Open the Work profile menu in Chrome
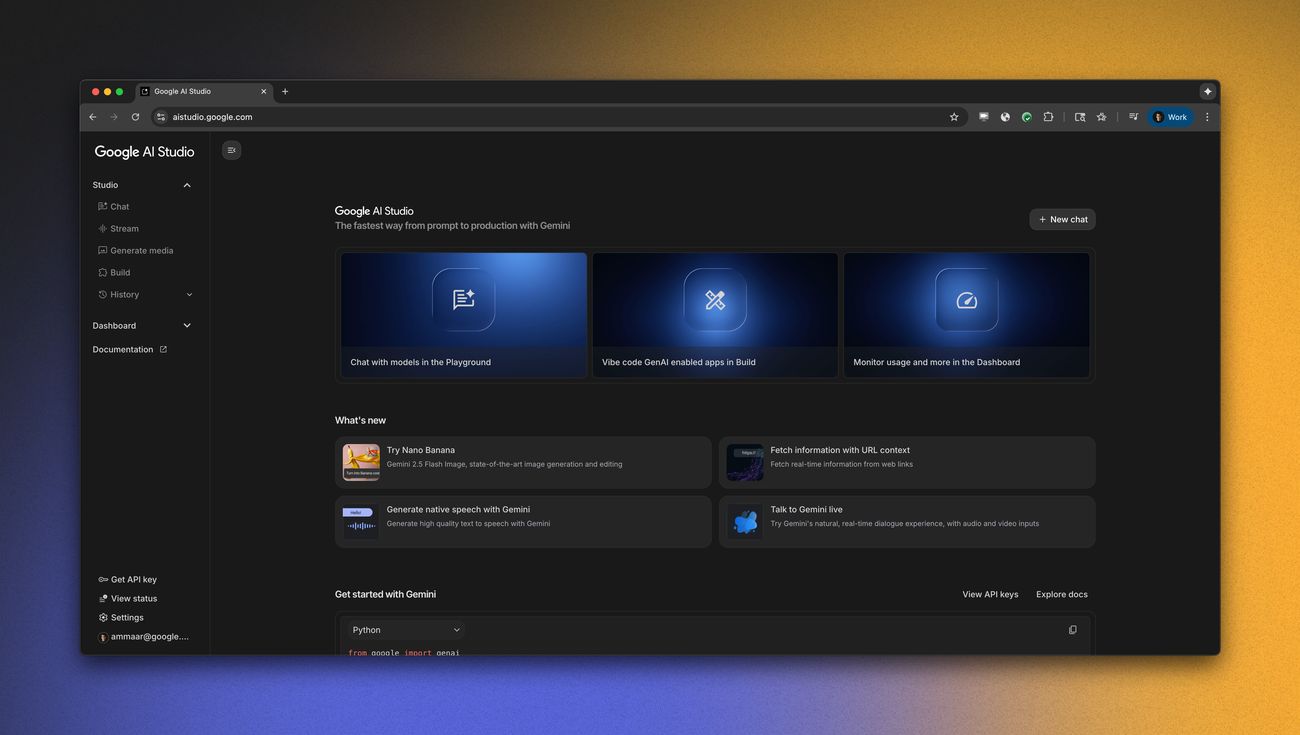 coord(1170,116)
